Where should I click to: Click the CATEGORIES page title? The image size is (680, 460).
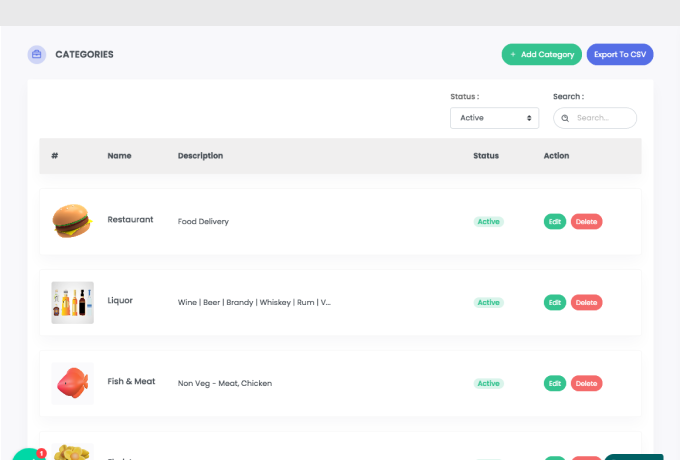point(84,55)
